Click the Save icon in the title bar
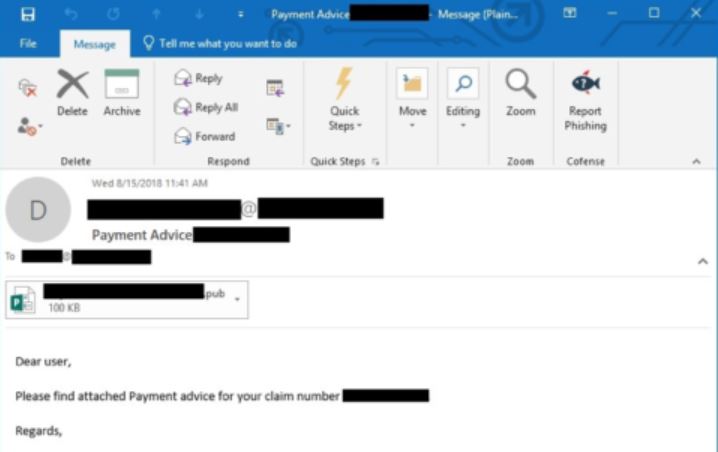The image size is (718, 452). (28, 14)
